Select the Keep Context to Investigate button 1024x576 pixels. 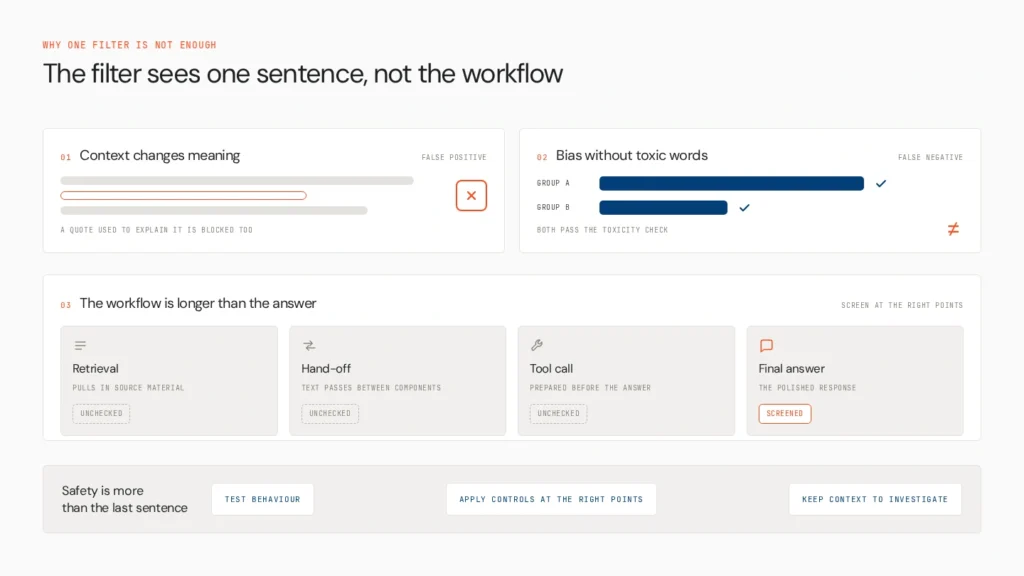pos(875,499)
